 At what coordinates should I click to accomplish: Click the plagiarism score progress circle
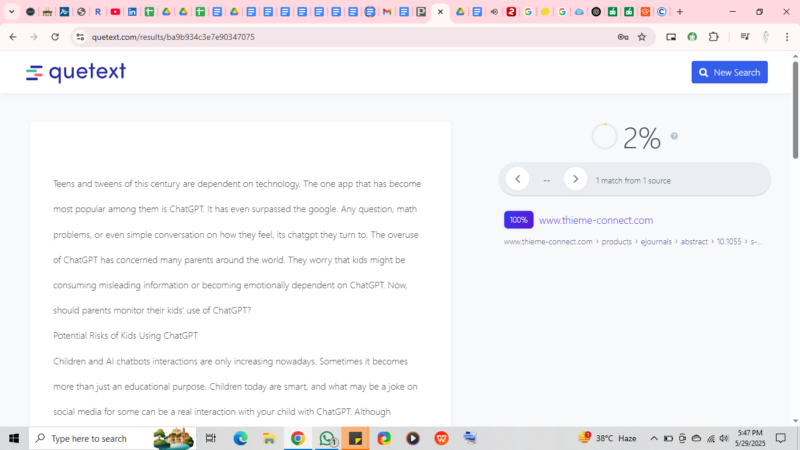click(x=604, y=137)
